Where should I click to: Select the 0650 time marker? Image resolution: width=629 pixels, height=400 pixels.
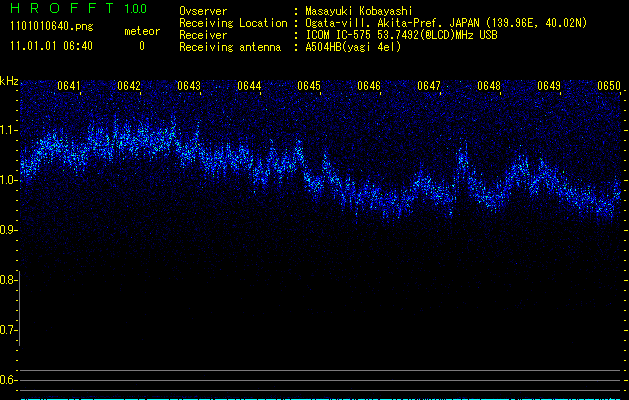(x=609, y=87)
